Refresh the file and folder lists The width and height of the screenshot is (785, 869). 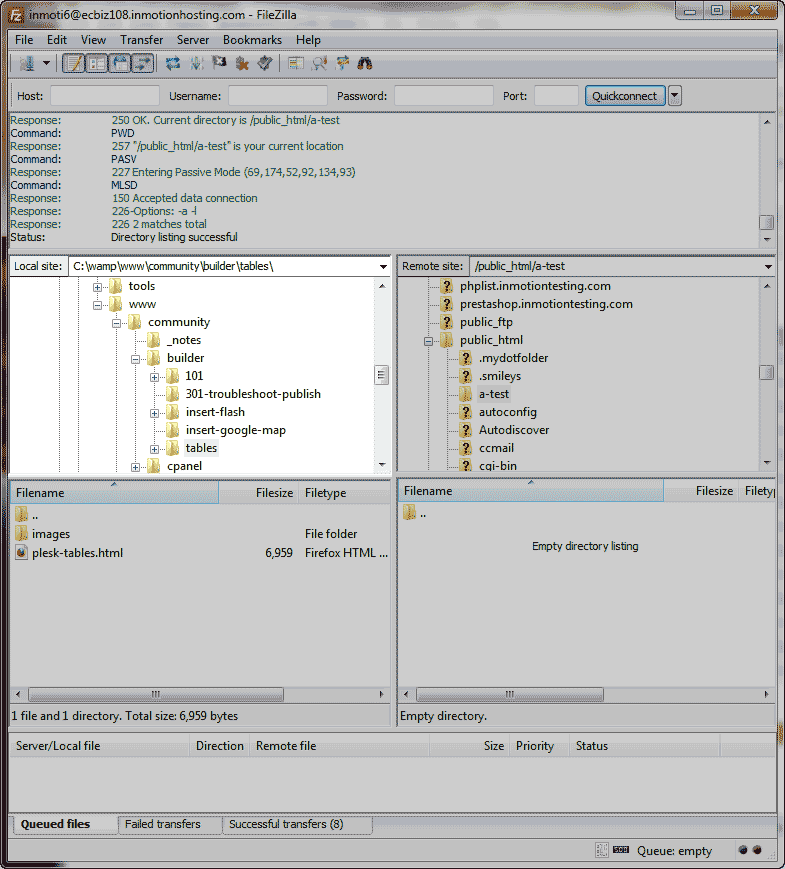pyautogui.click(x=173, y=63)
